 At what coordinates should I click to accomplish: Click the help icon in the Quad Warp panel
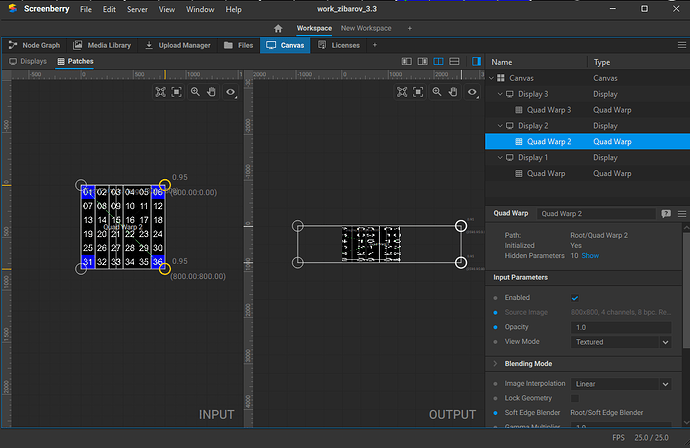(666, 213)
